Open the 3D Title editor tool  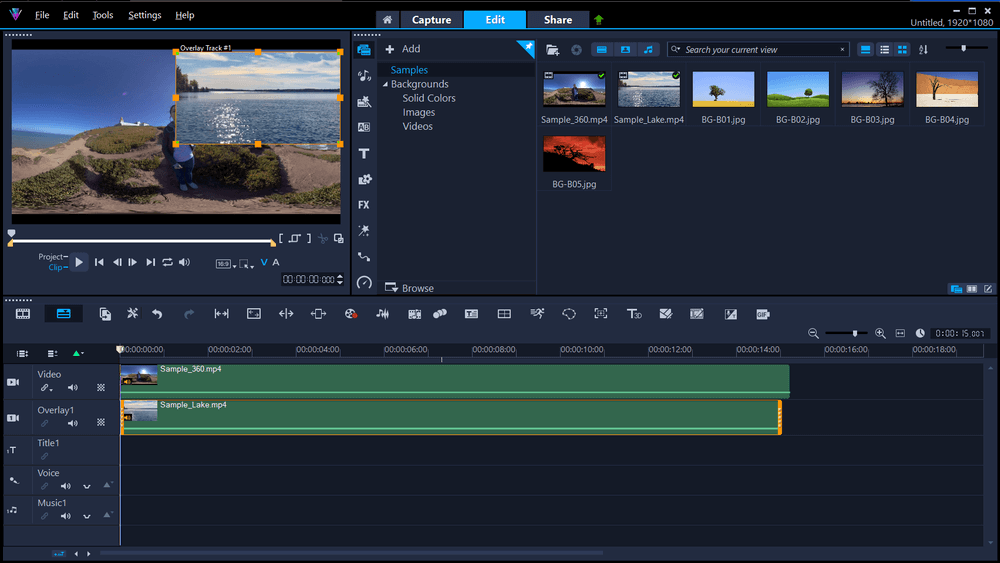634,314
